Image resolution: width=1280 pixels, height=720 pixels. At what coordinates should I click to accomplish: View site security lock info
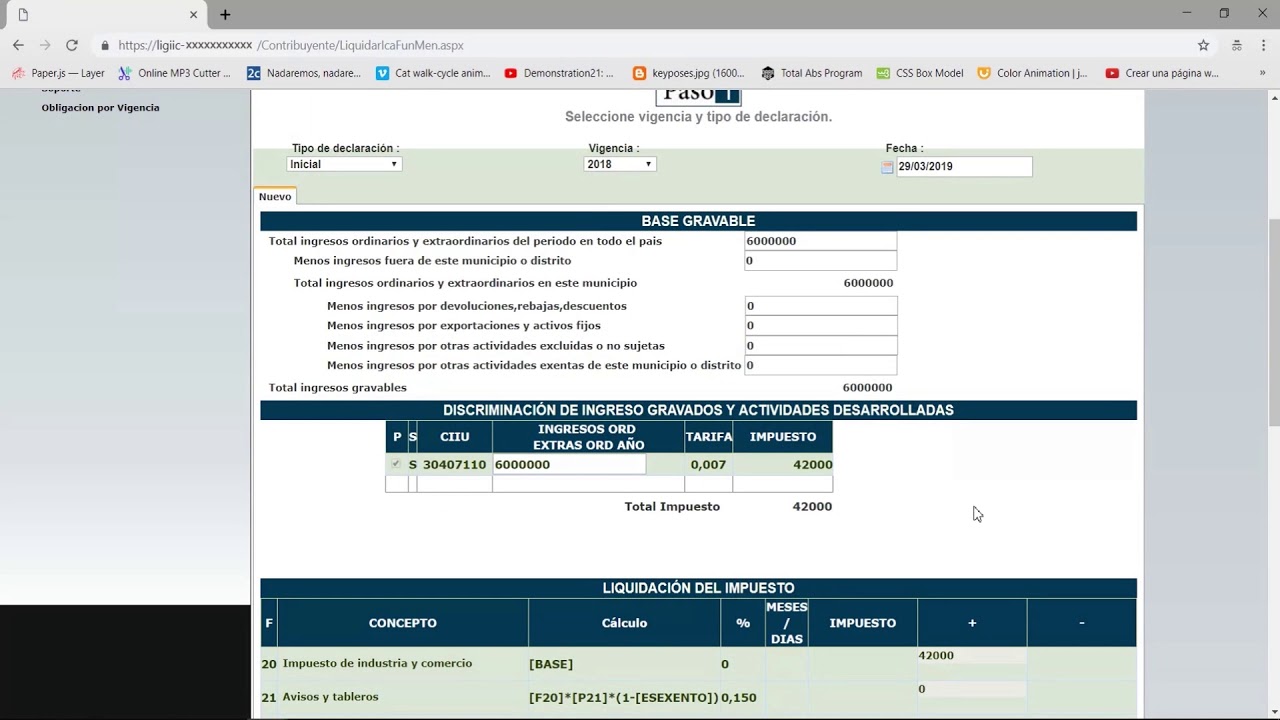pos(105,45)
